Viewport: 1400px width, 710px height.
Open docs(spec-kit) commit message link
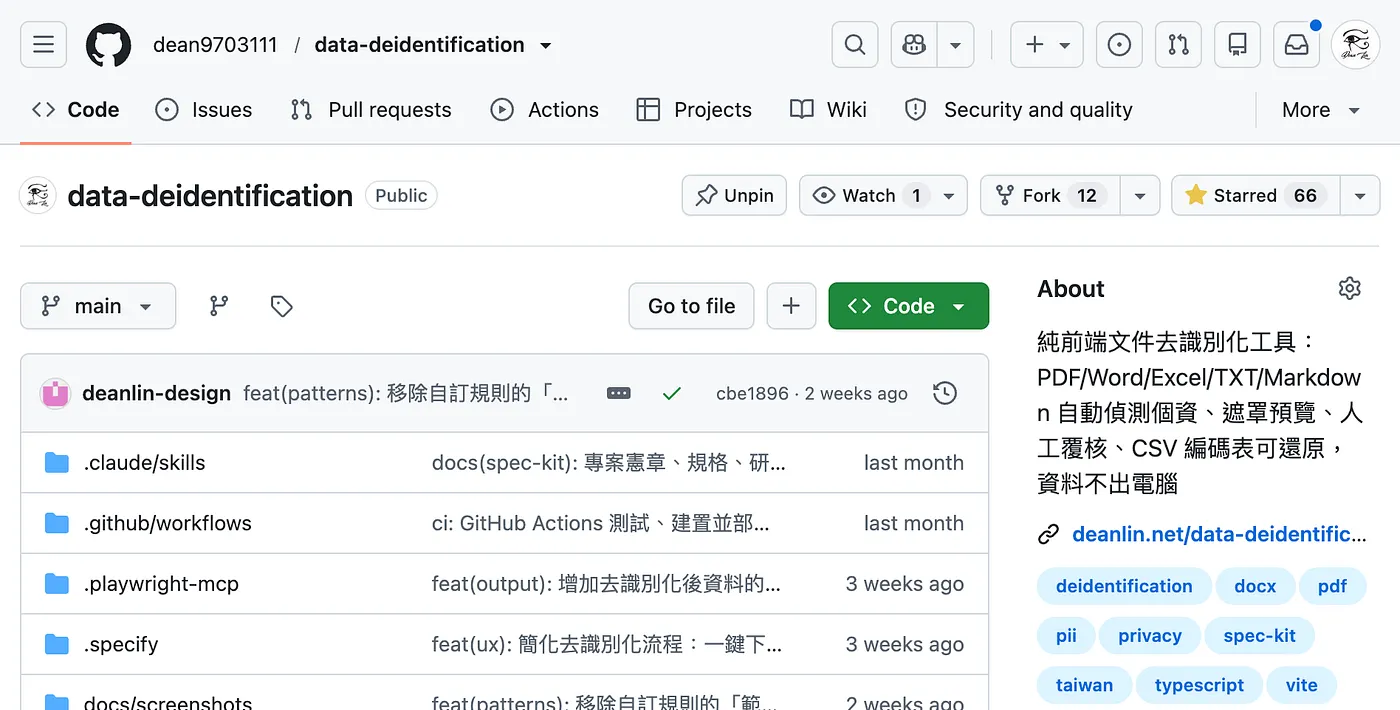(609, 463)
